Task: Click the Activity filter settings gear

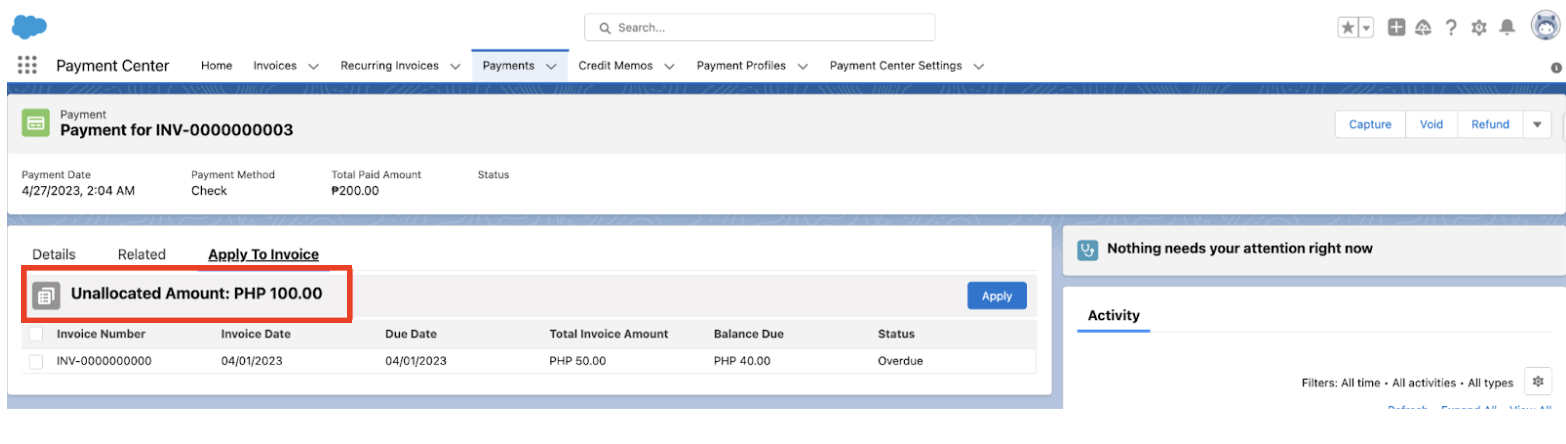Action: [1538, 381]
